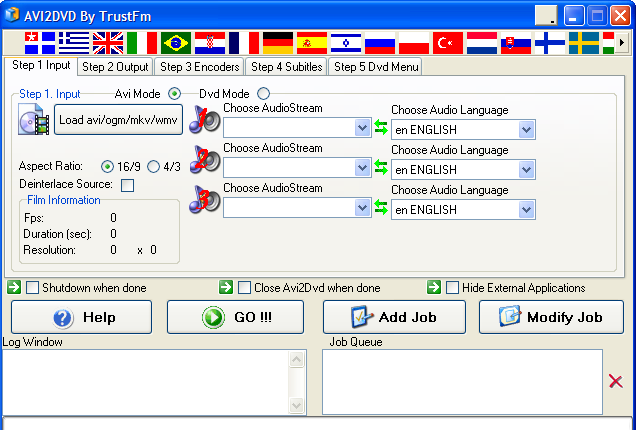The width and height of the screenshot is (636, 430).
Task: Click inside the Job Queue list box
Action: pyautogui.click(x=462, y=382)
